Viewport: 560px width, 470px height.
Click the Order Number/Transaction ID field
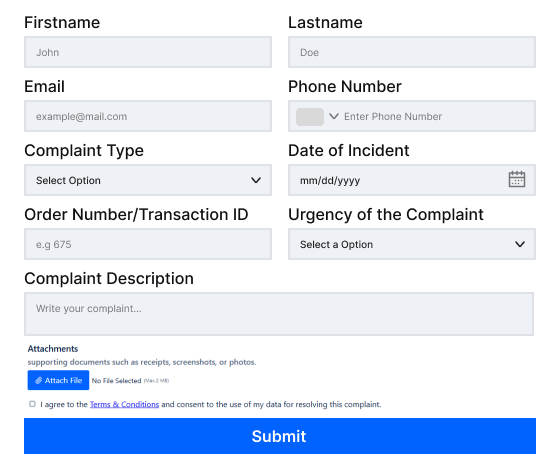click(x=148, y=244)
